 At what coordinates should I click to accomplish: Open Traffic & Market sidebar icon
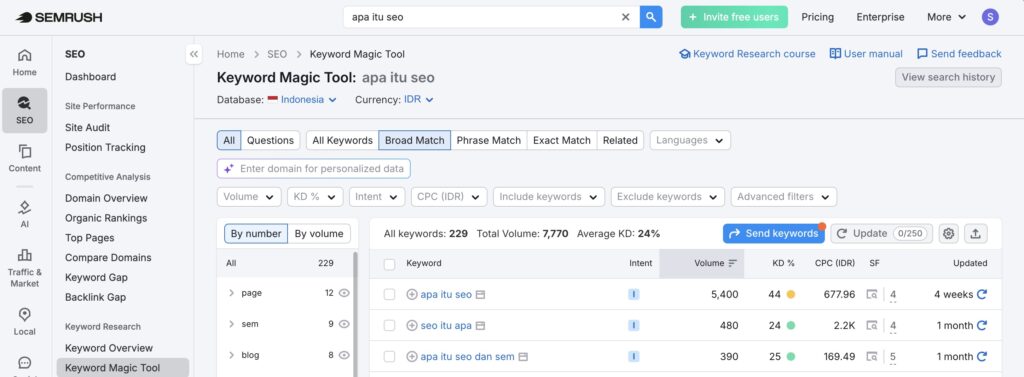(25, 268)
